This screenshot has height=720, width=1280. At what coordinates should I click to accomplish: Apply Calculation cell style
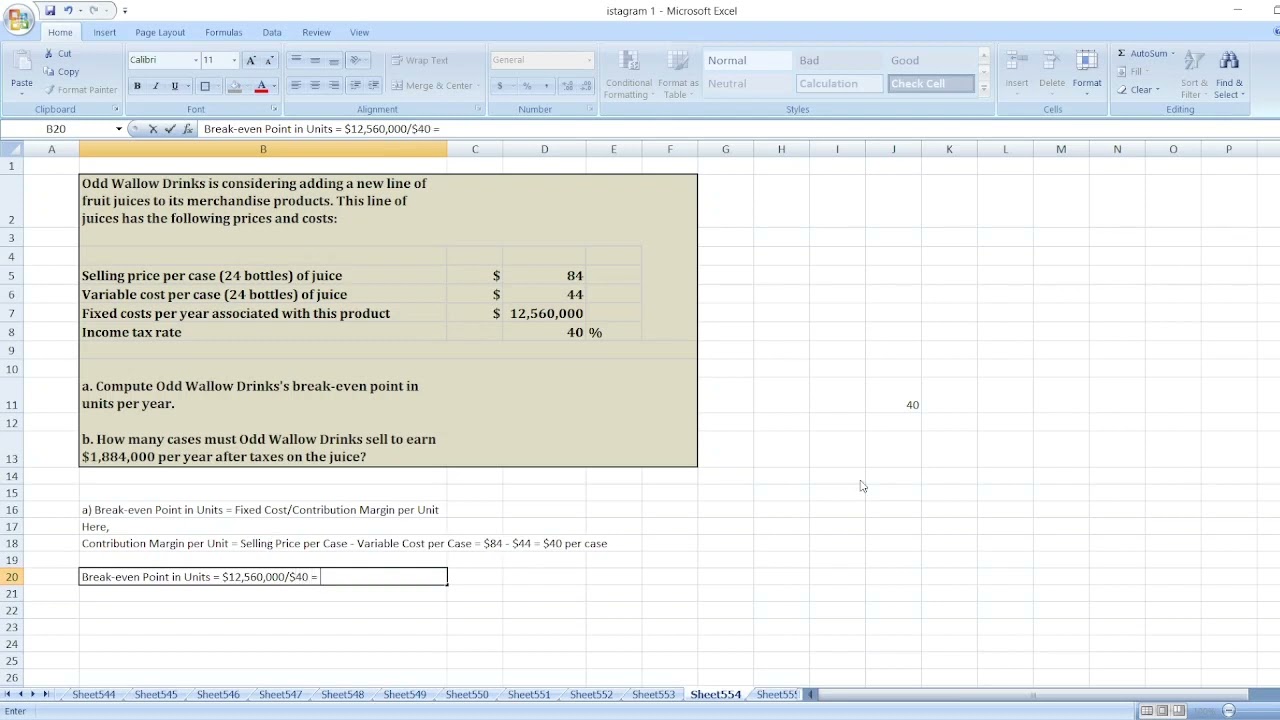(x=841, y=84)
